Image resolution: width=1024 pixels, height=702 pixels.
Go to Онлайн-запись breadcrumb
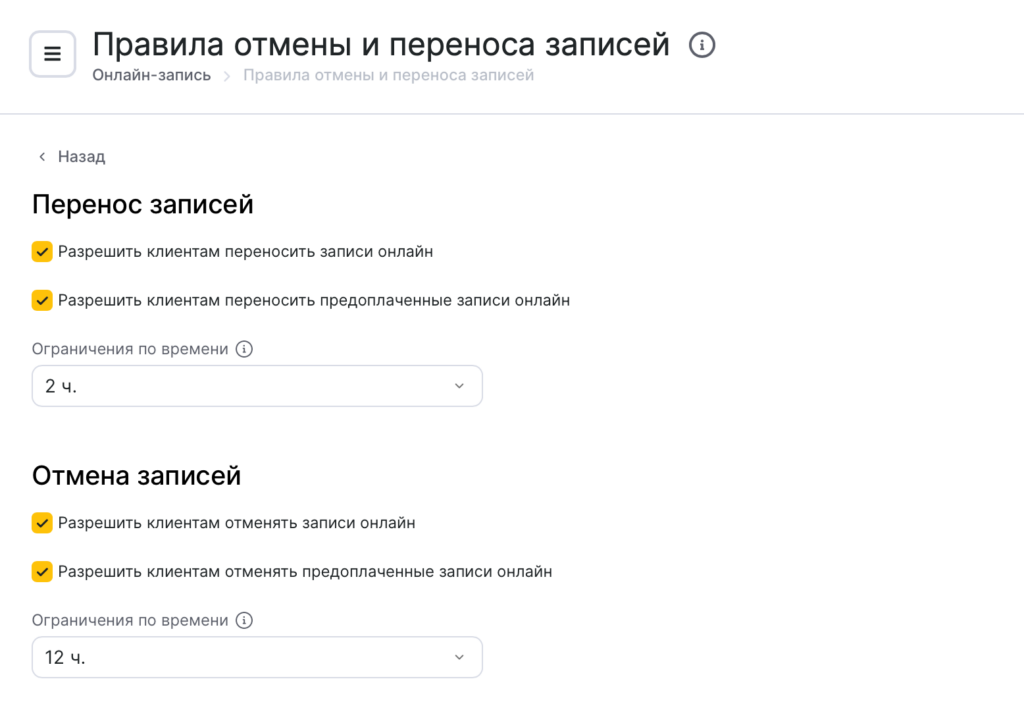tap(151, 75)
